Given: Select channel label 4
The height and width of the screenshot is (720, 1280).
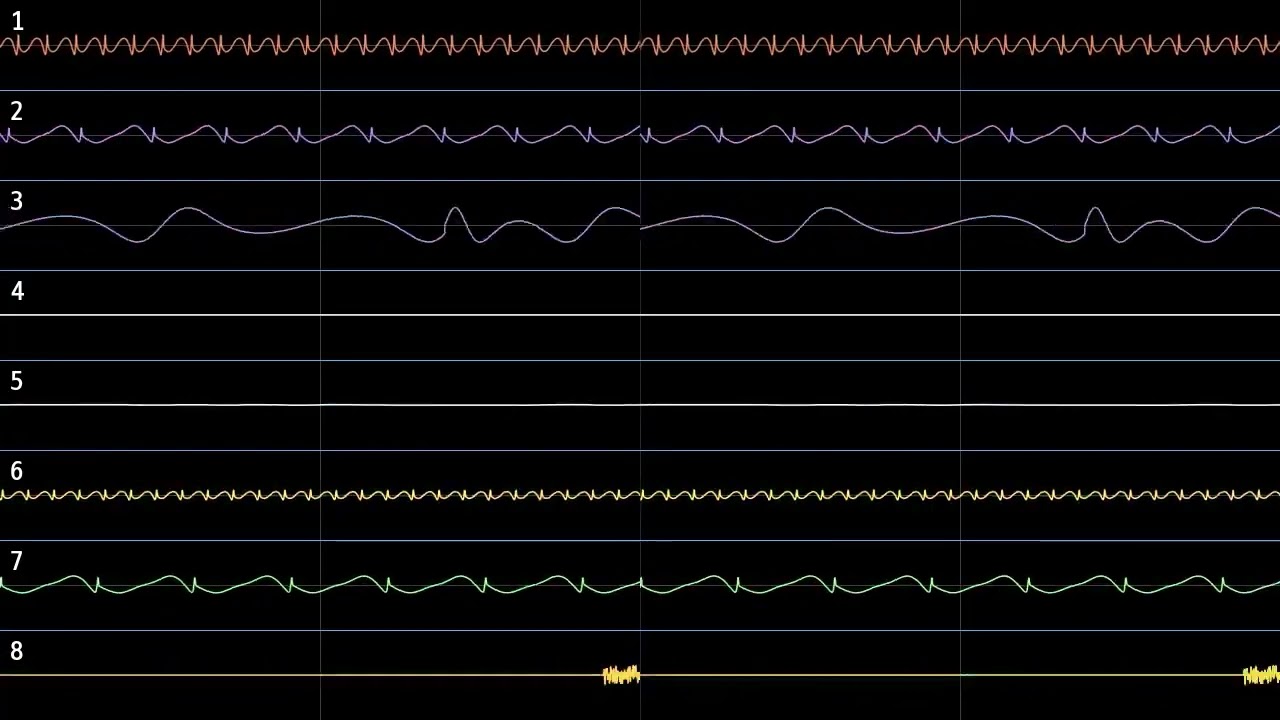Looking at the screenshot, I should 17,291.
